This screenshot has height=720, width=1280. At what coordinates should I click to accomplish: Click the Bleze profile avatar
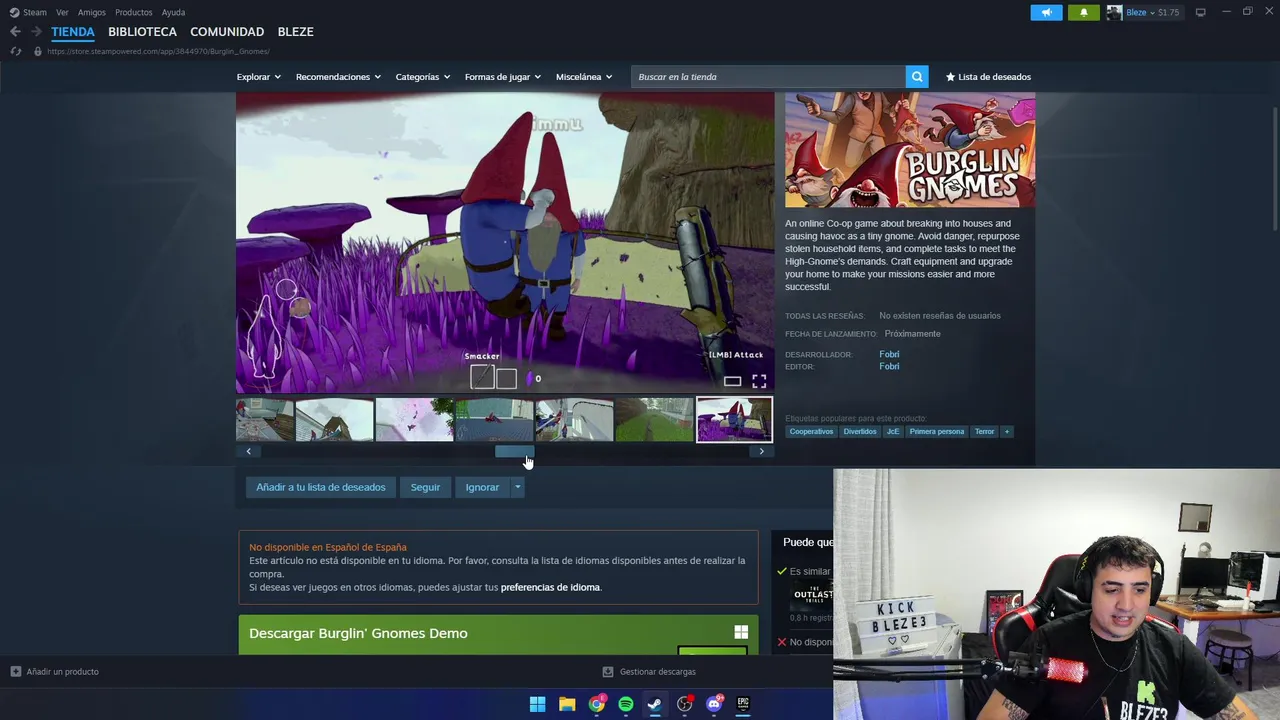pos(1114,13)
